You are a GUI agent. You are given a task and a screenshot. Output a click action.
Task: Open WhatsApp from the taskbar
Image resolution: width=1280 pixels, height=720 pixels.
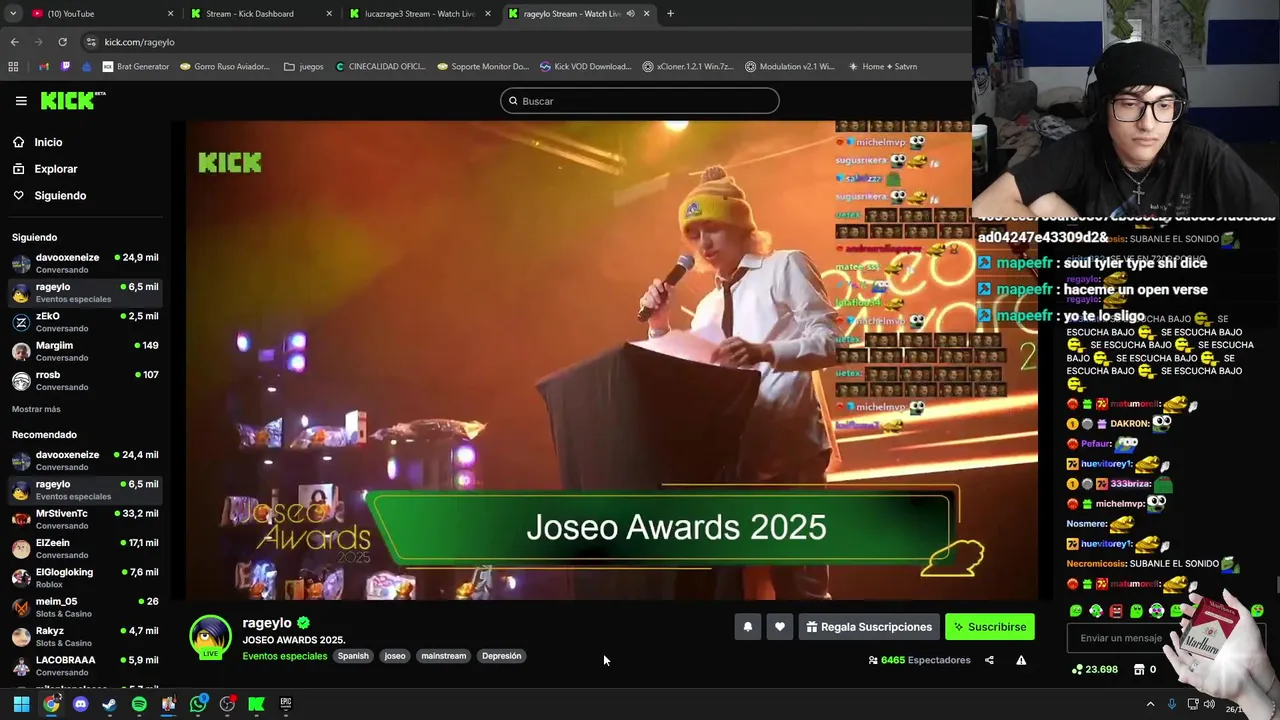(x=198, y=704)
